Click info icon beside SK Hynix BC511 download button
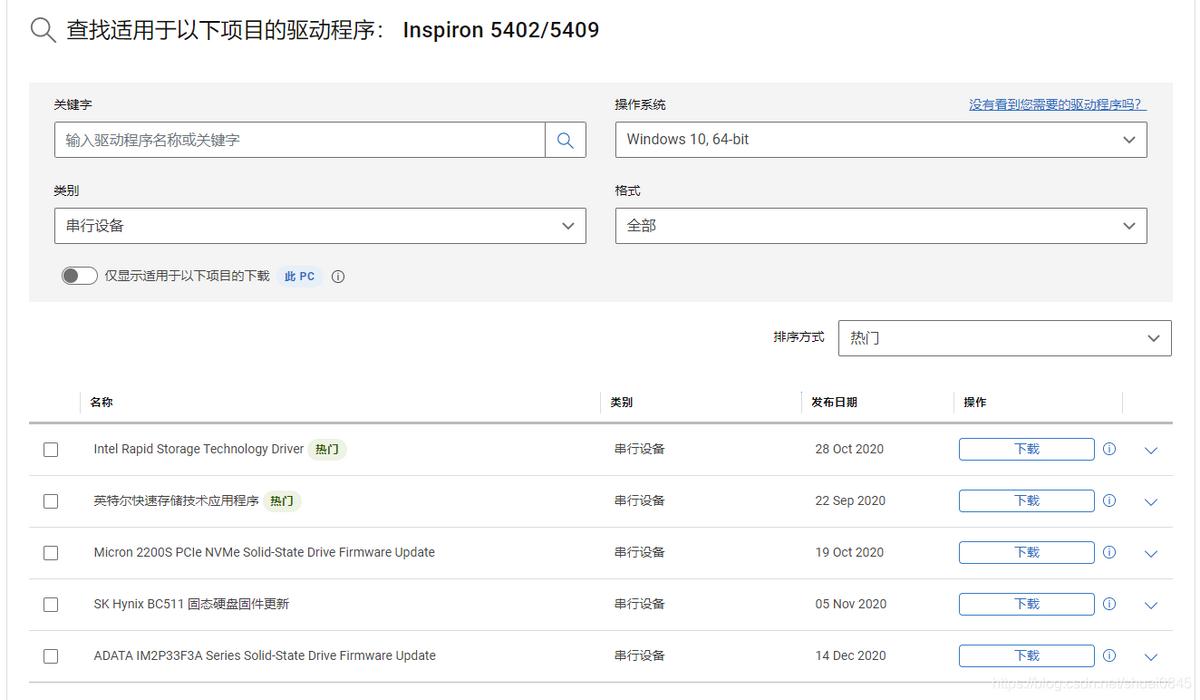The width and height of the screenshot is (1200, 700). [1109, 604]
